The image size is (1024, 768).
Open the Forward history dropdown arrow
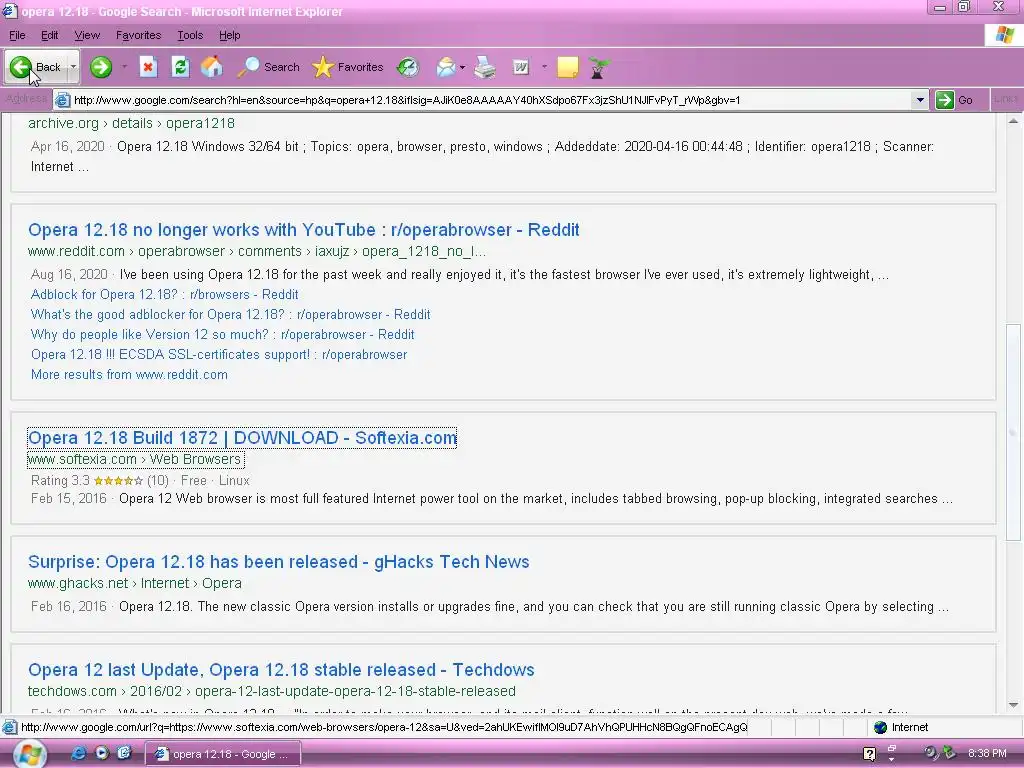coord(124,67)
